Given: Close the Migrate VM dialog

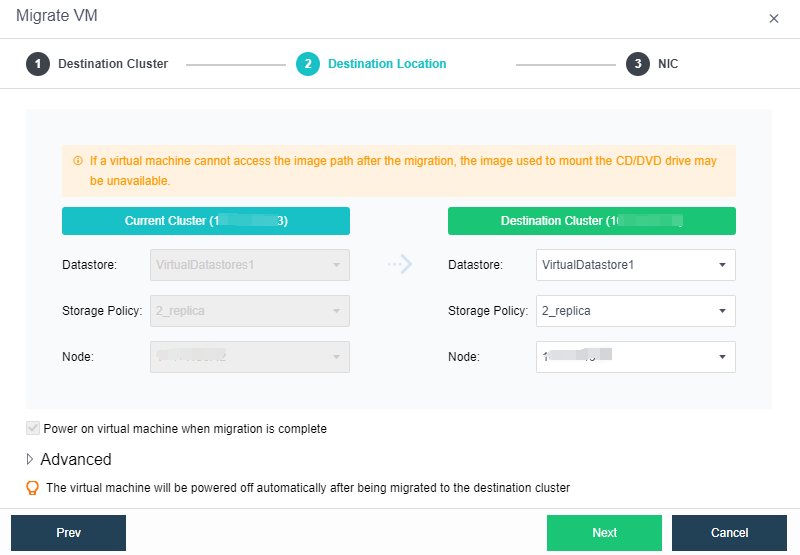Looking at the screenshot, I should click(x=773, y=19).
